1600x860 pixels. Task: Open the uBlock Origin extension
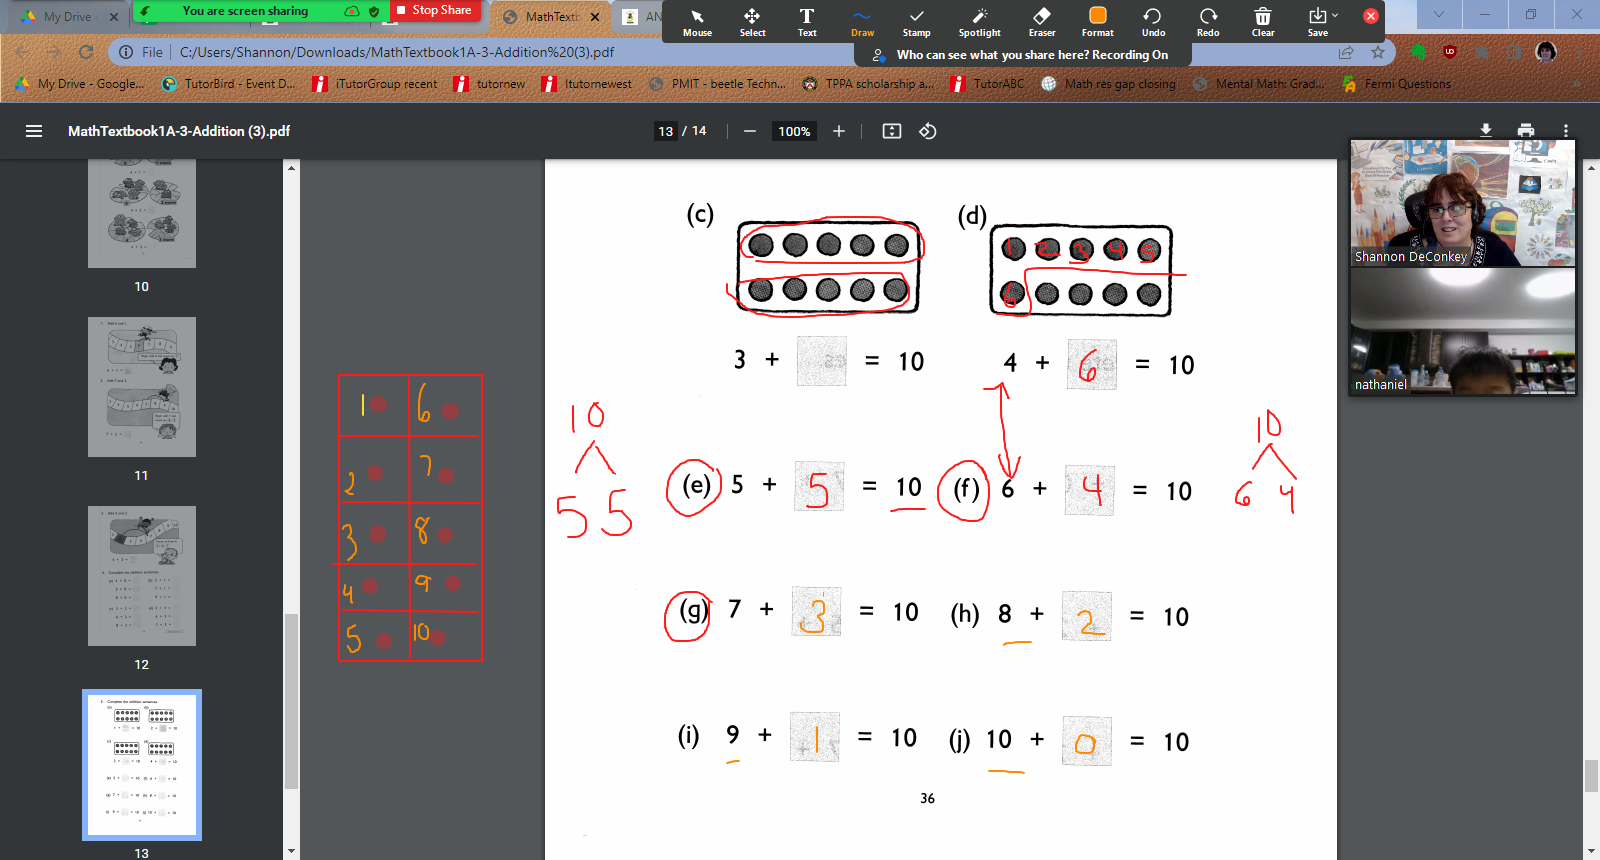(x=1450, y=52)
